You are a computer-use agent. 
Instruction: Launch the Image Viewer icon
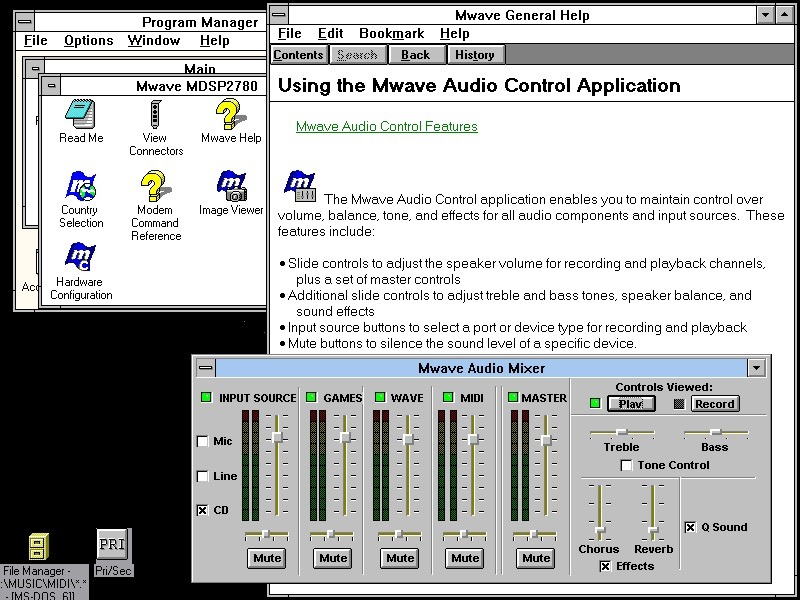point(231,186)
